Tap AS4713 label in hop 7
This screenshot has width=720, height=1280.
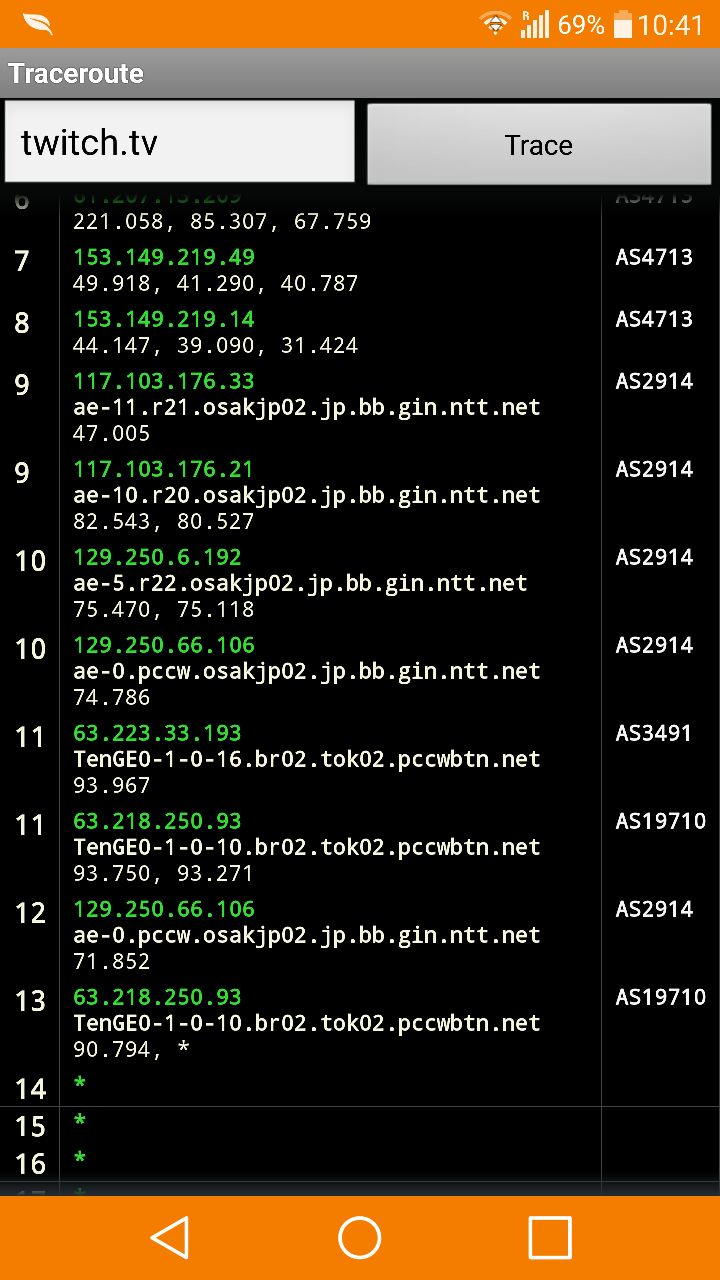[x=654, y=257]
